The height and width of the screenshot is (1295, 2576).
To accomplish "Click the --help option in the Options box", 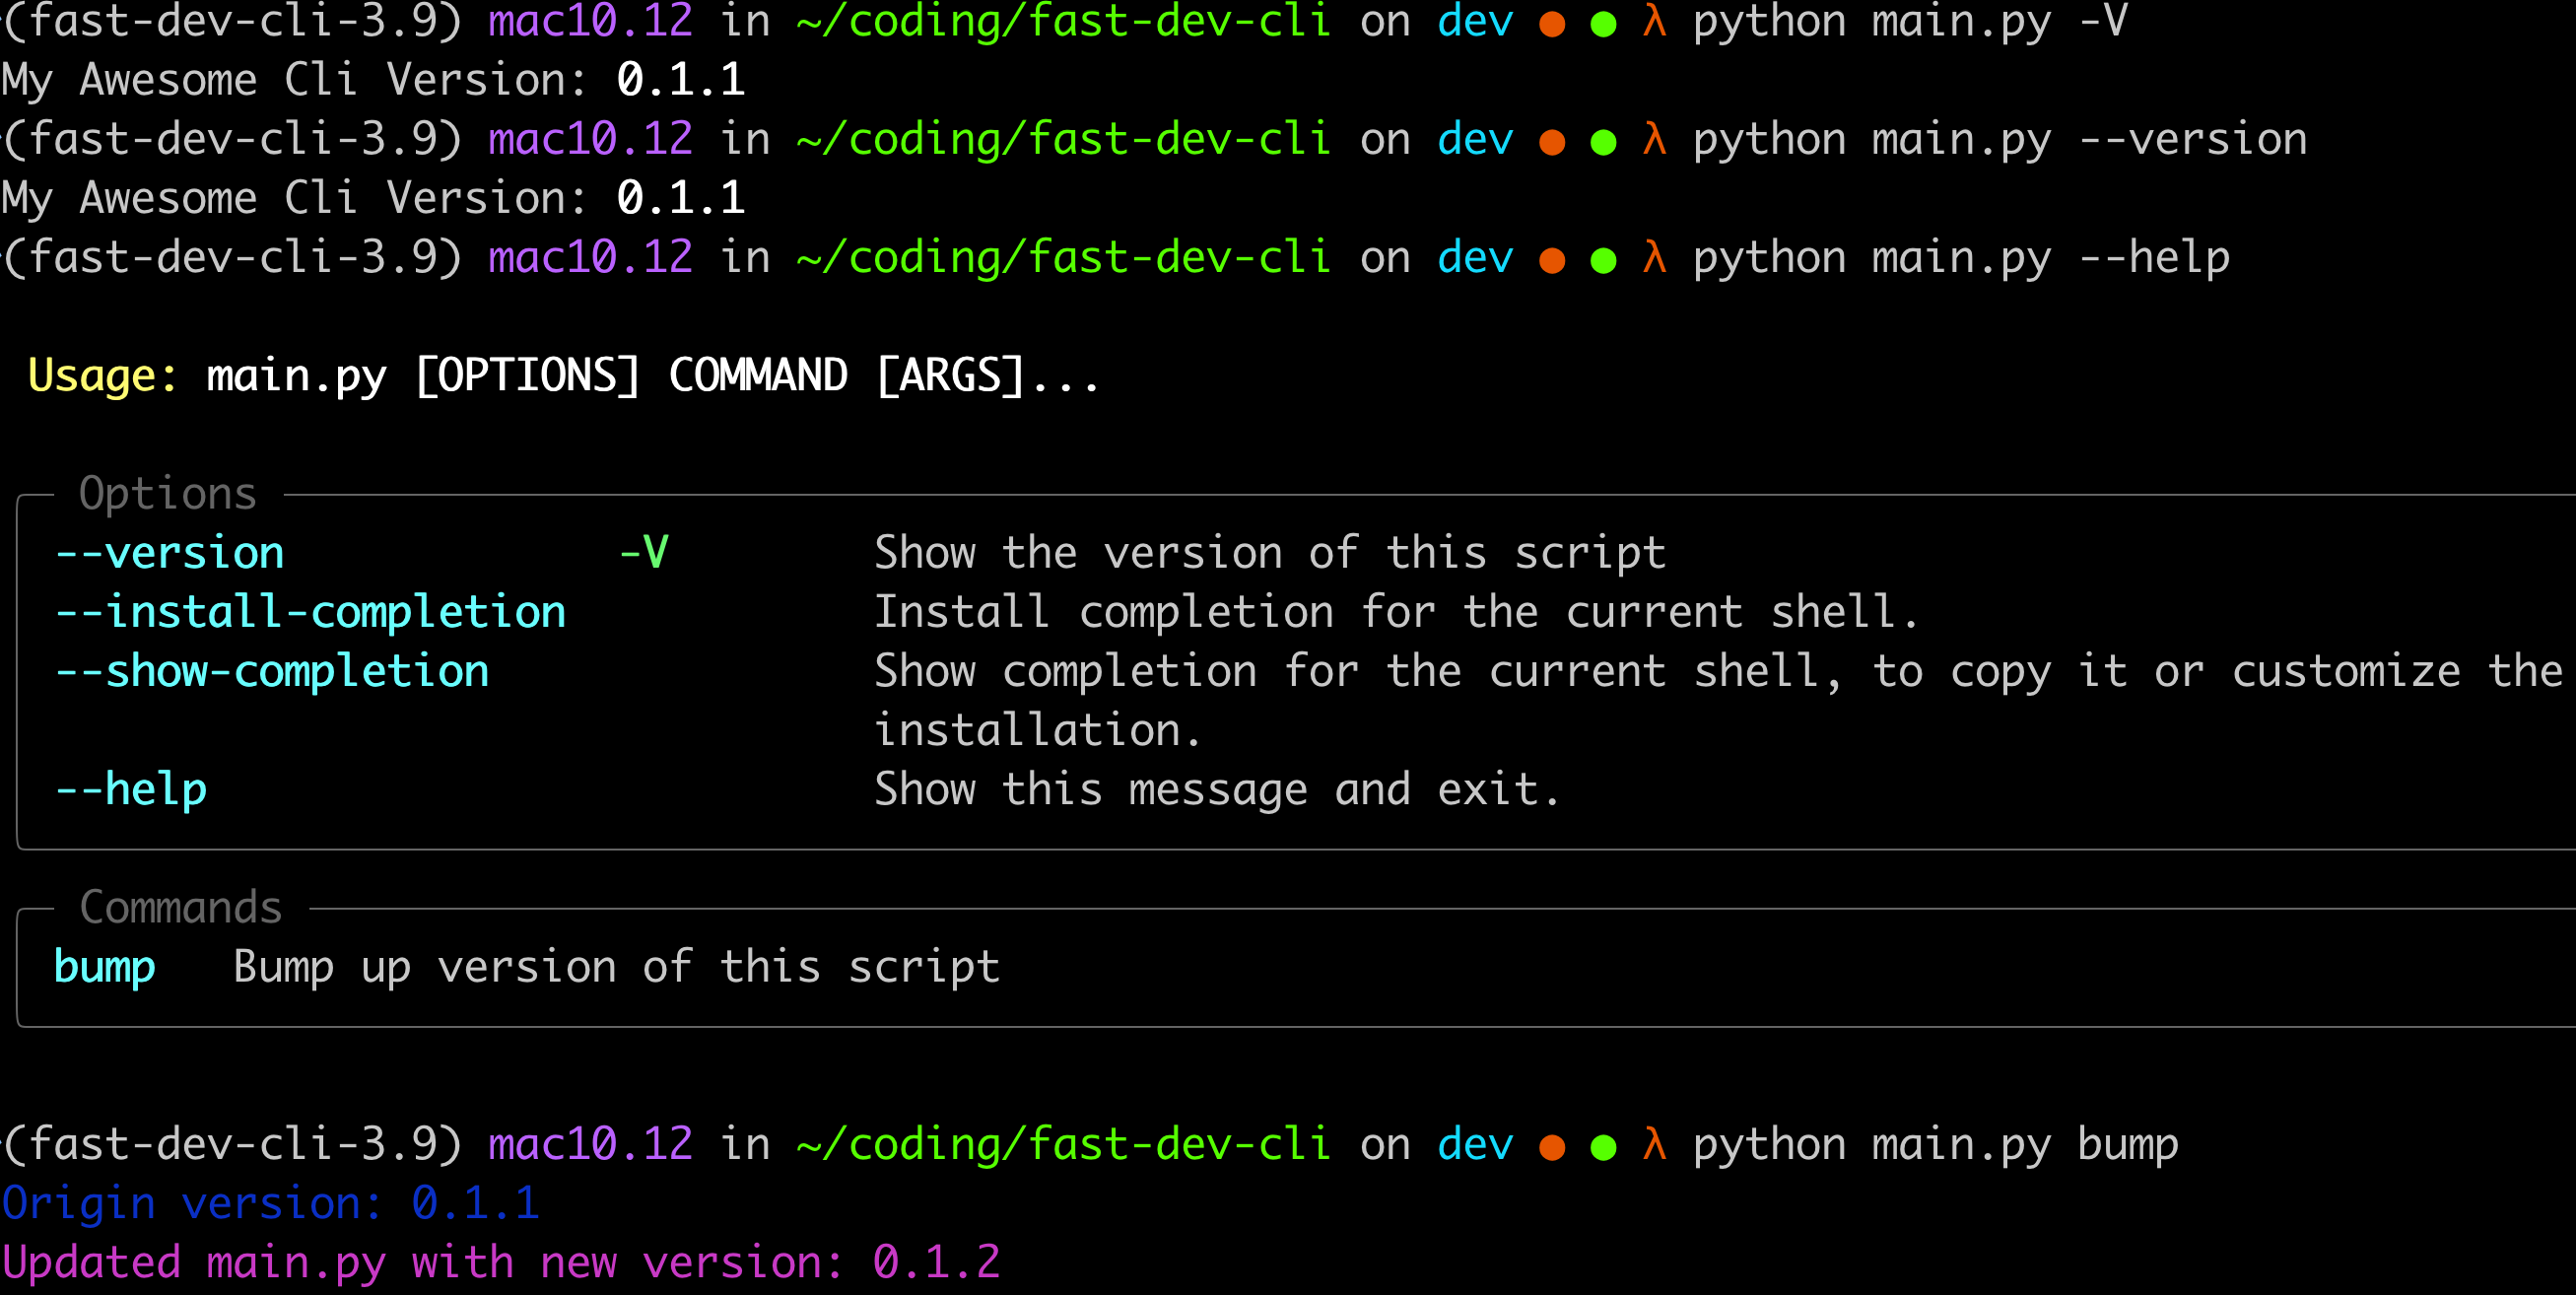I will click(x=131, y=789).
